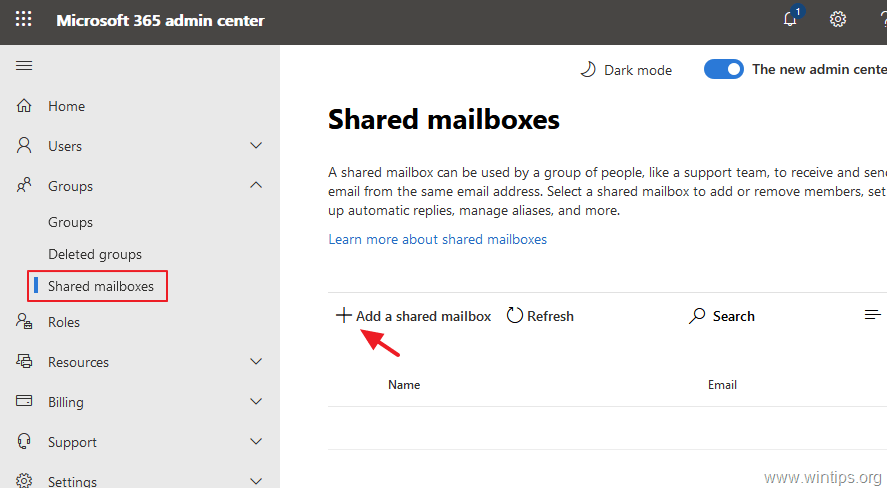887x488 pixels.
Task: Expand the Support menu chevron
Action: click(256, 442)
